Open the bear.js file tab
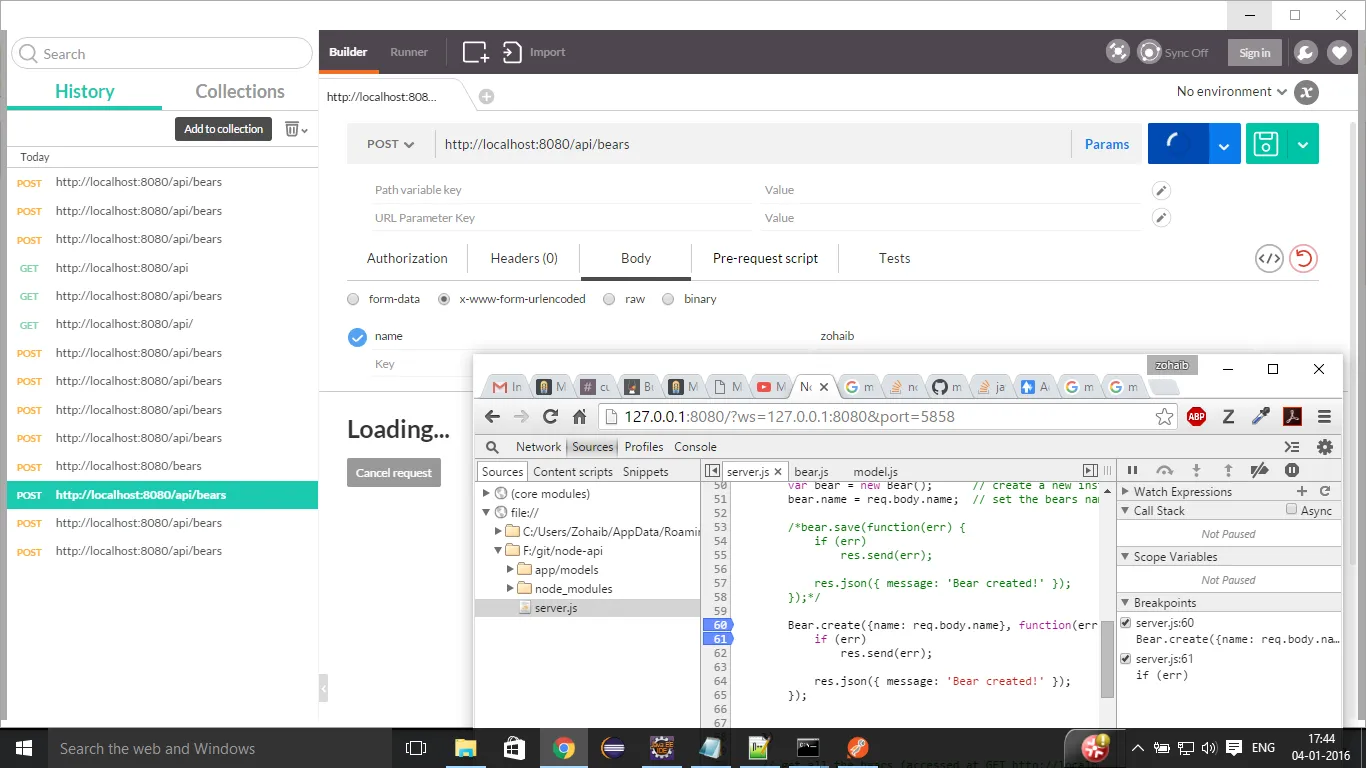Image resolution: width=1366 pixels, height=768 pixels. 811,472
